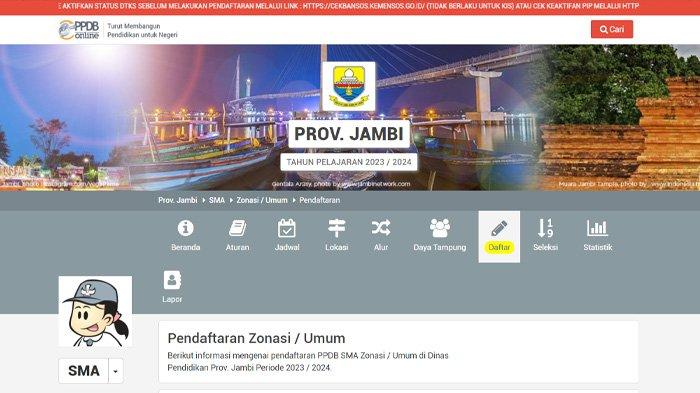The height and width of the screenshot is (393, 700).
Task: Click the red Cari search button
Action: coord(612,29)
